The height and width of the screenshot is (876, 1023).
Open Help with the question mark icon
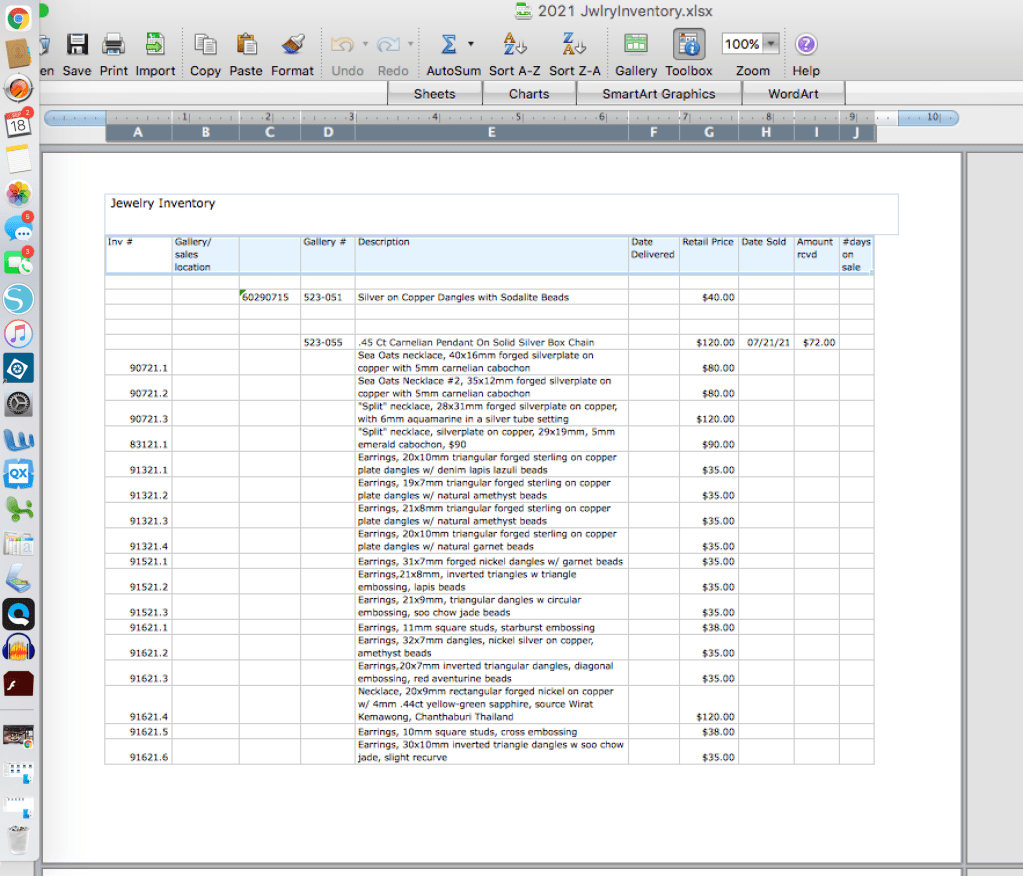coord(806,45)
